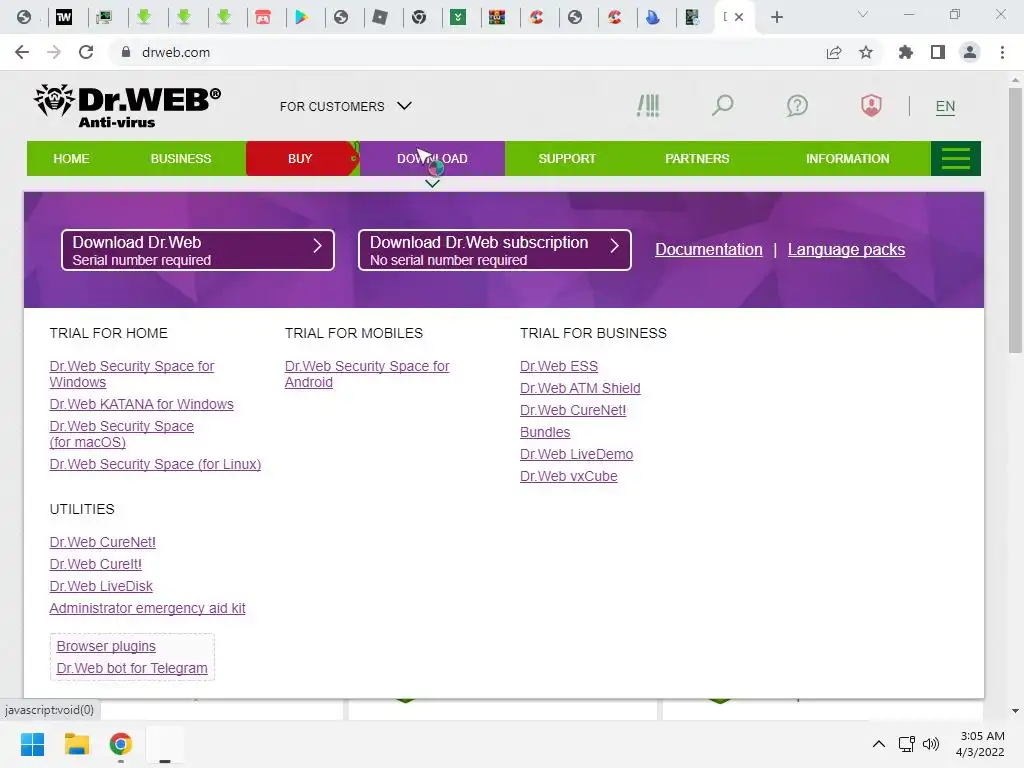Launch File Explorer from the taskbar
1024x768 pixels.
76,744
